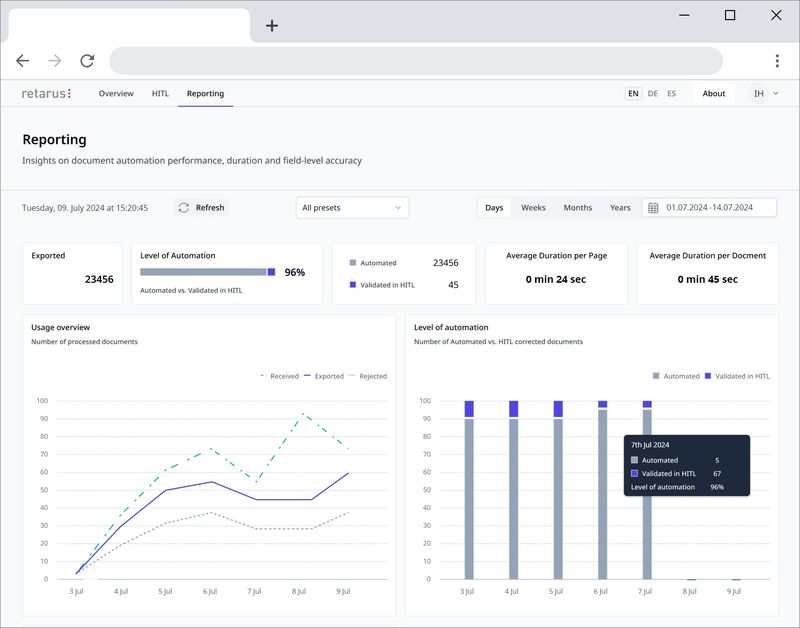Click the 5 Jul bar in automation chart
Screen dimensions: 800x628
(x=558, y=490)
